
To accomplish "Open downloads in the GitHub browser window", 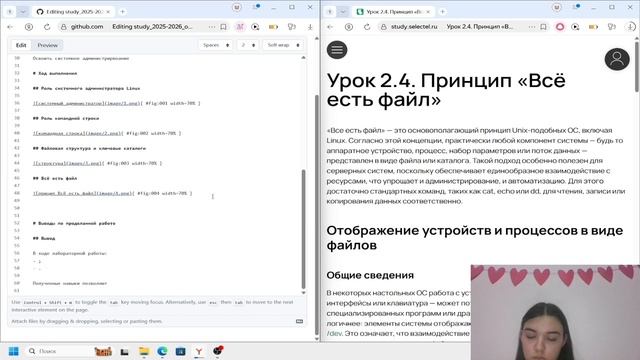I will click(x=310, y=27).
